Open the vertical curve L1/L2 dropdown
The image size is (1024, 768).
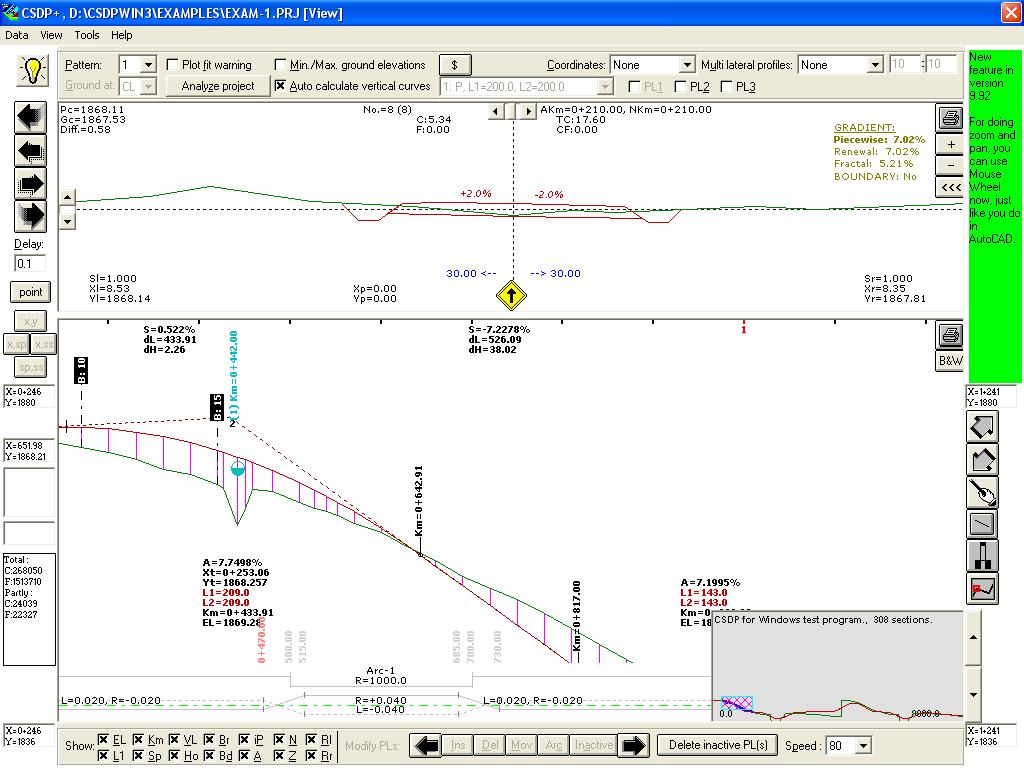coord(605,86)
